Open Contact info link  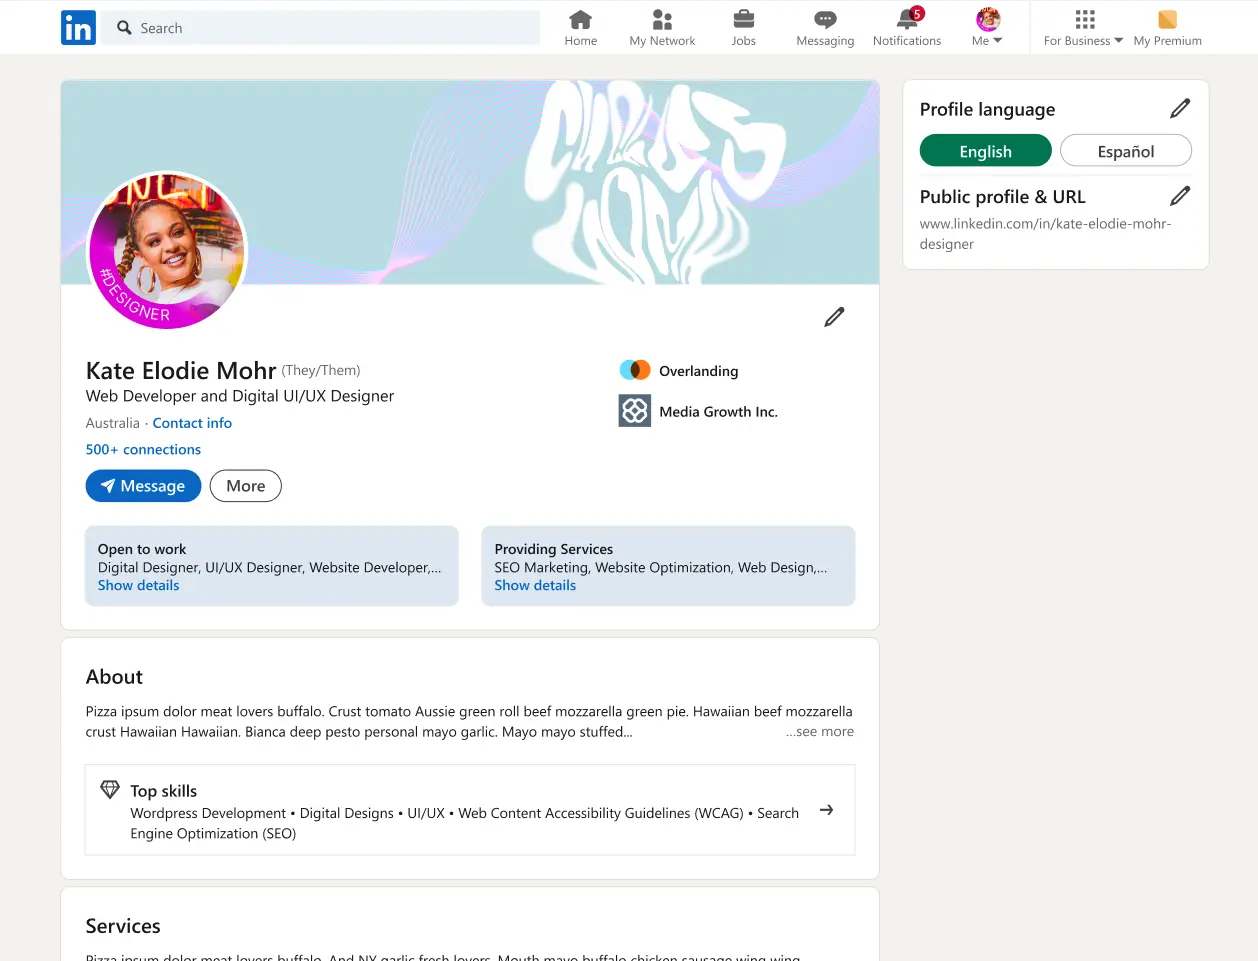point(192,422)
